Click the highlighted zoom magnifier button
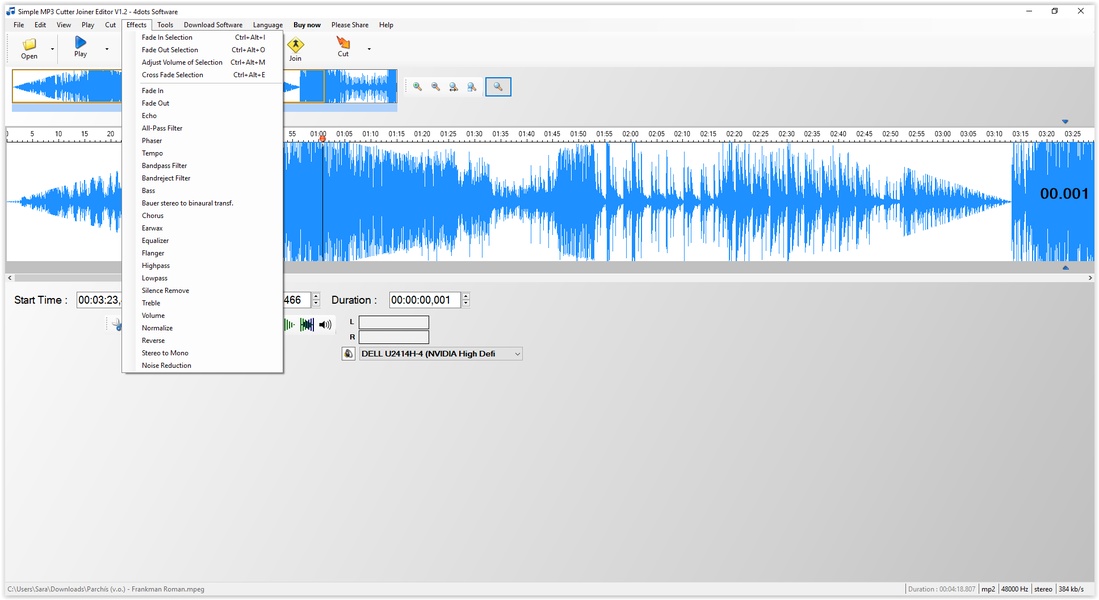The height and width of the screenshot is (600, 1099). tap(498, 87)
